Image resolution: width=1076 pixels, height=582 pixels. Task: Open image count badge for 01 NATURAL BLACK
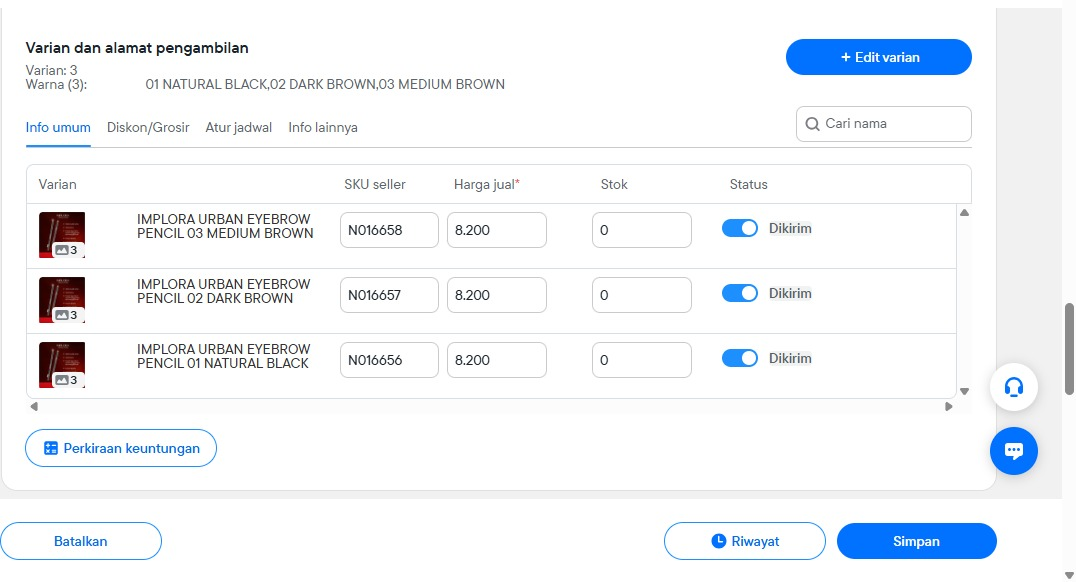tap(67, 380)
